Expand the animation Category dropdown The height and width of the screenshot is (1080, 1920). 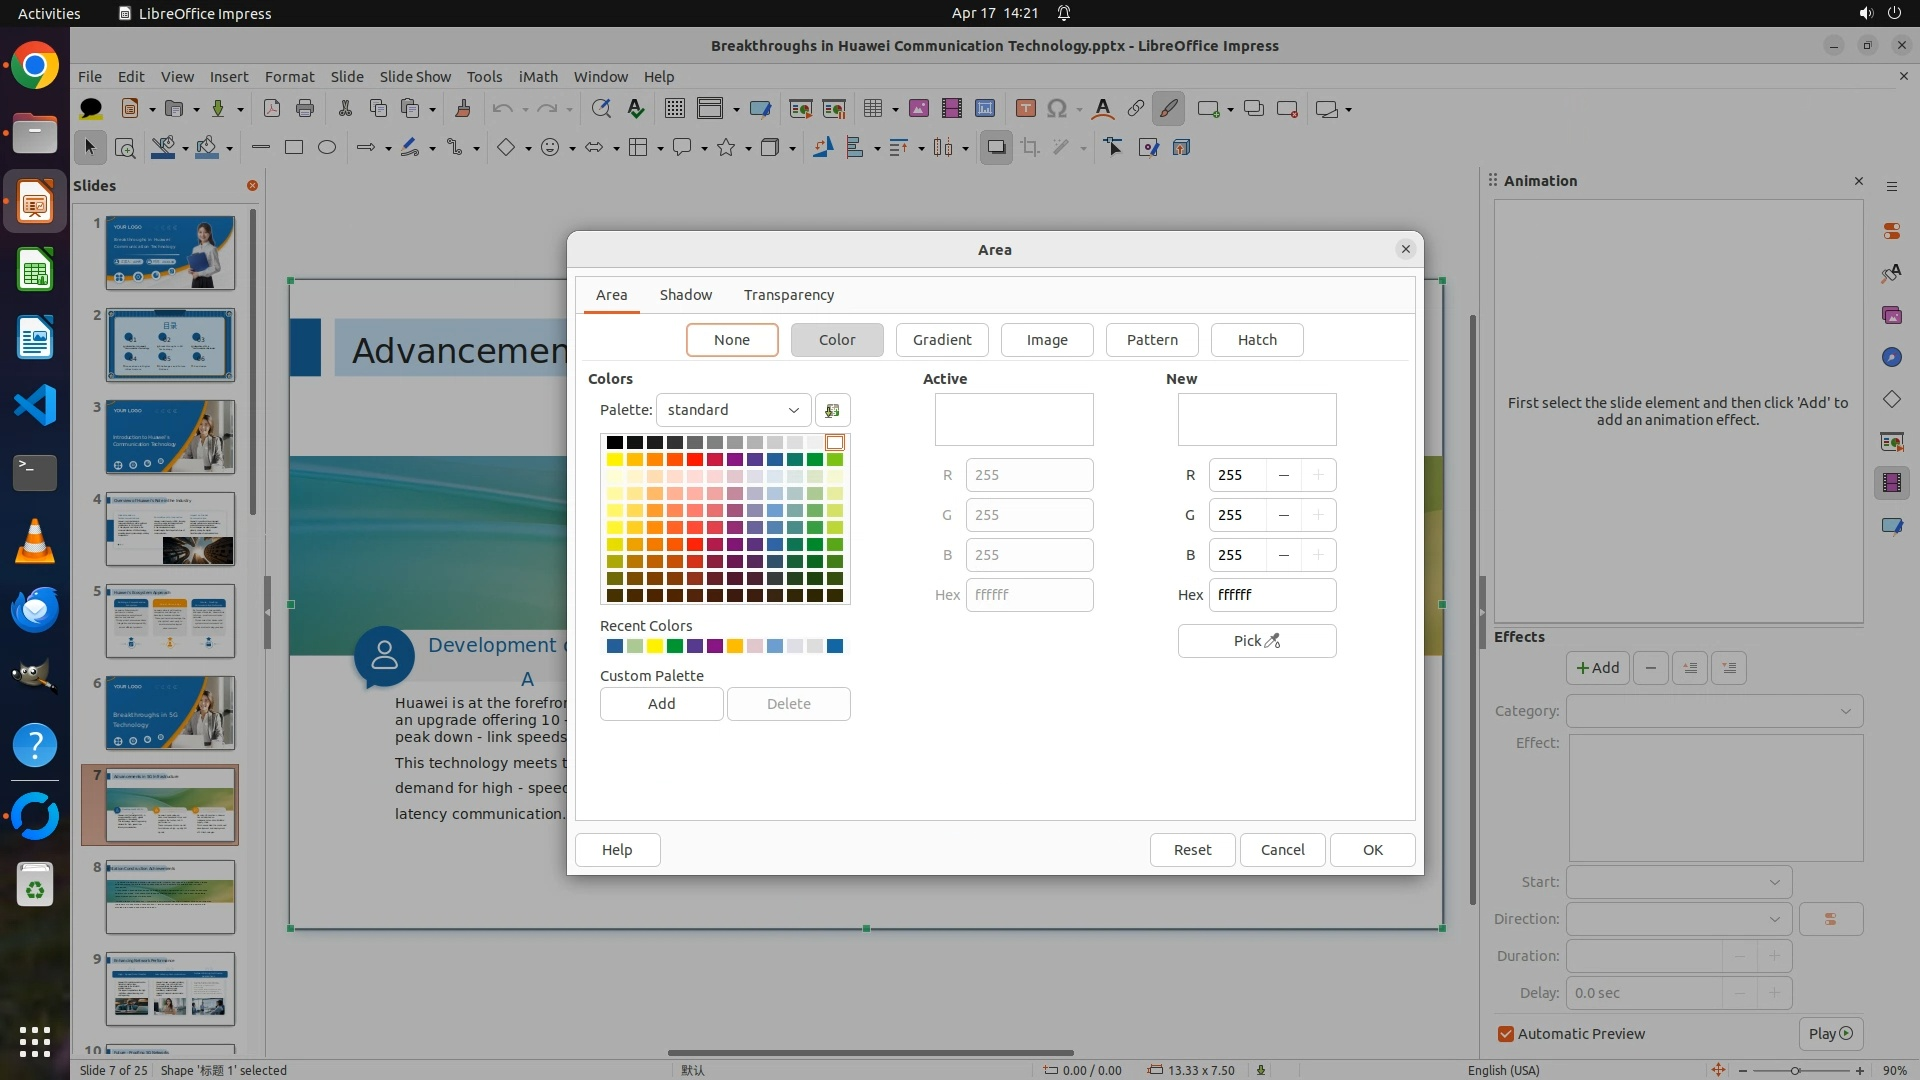coord(1714,711)
